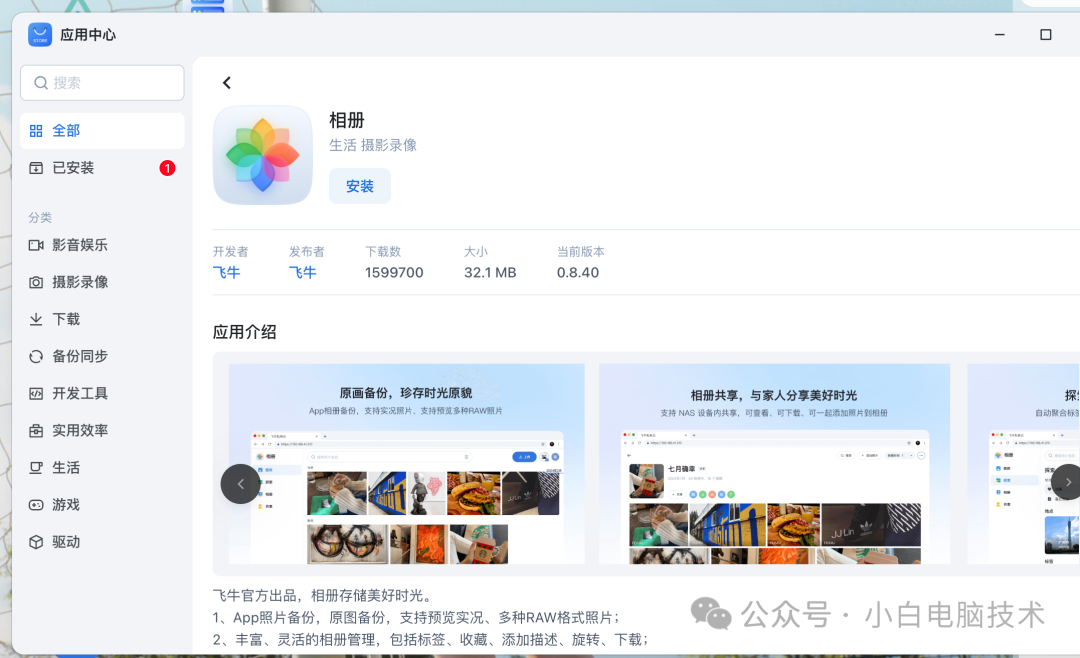The width and height of the screenshot is (1080, 658).
Task: Open the 游戏 category
Action: click(x=102, y=506)
